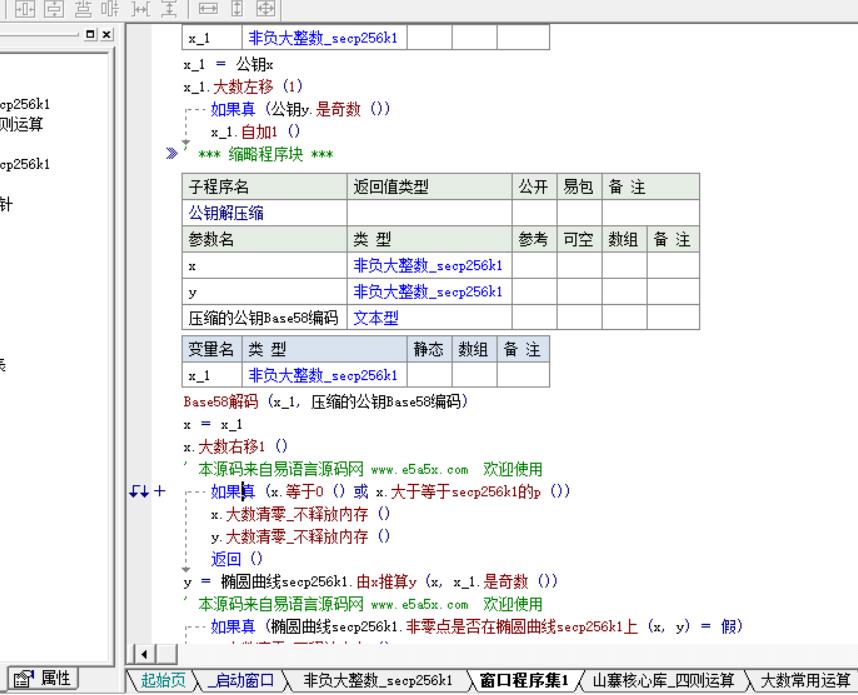Open the 属性 panel tab
This screenshot has height=695, width=858.
point(45,679)
